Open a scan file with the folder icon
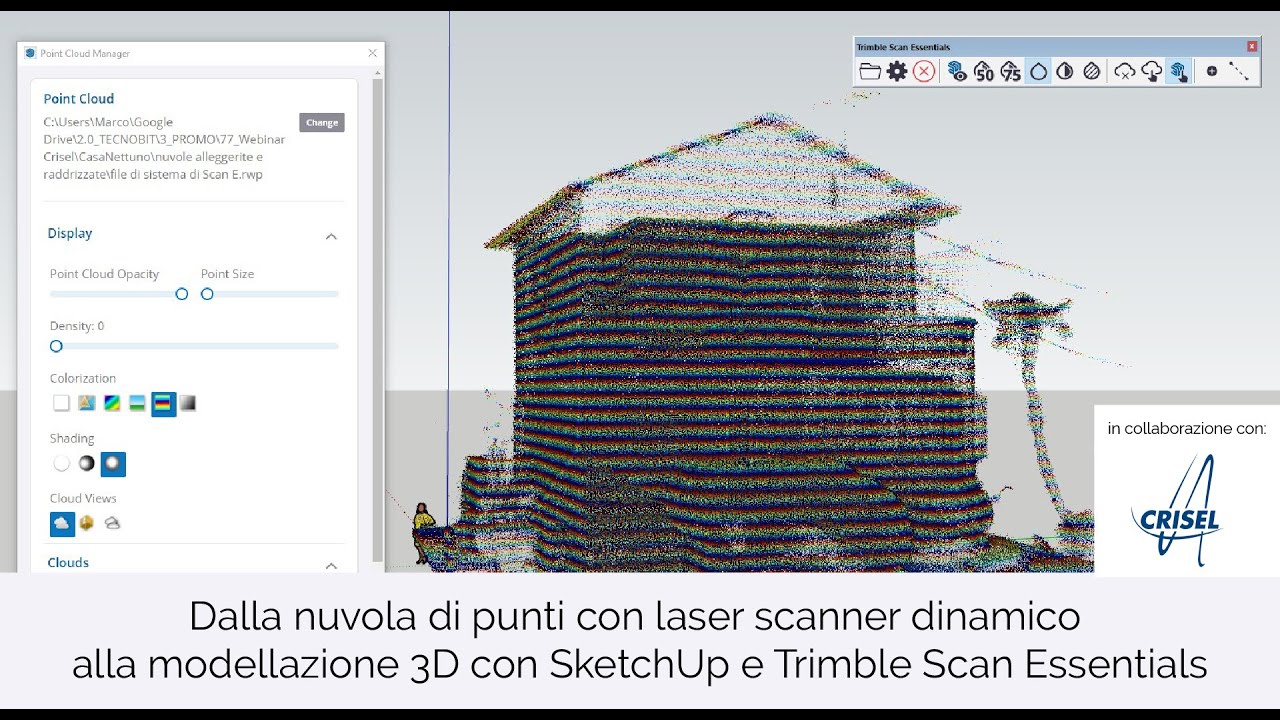This screenshot has height=720, width=1280. click(870, 71)
